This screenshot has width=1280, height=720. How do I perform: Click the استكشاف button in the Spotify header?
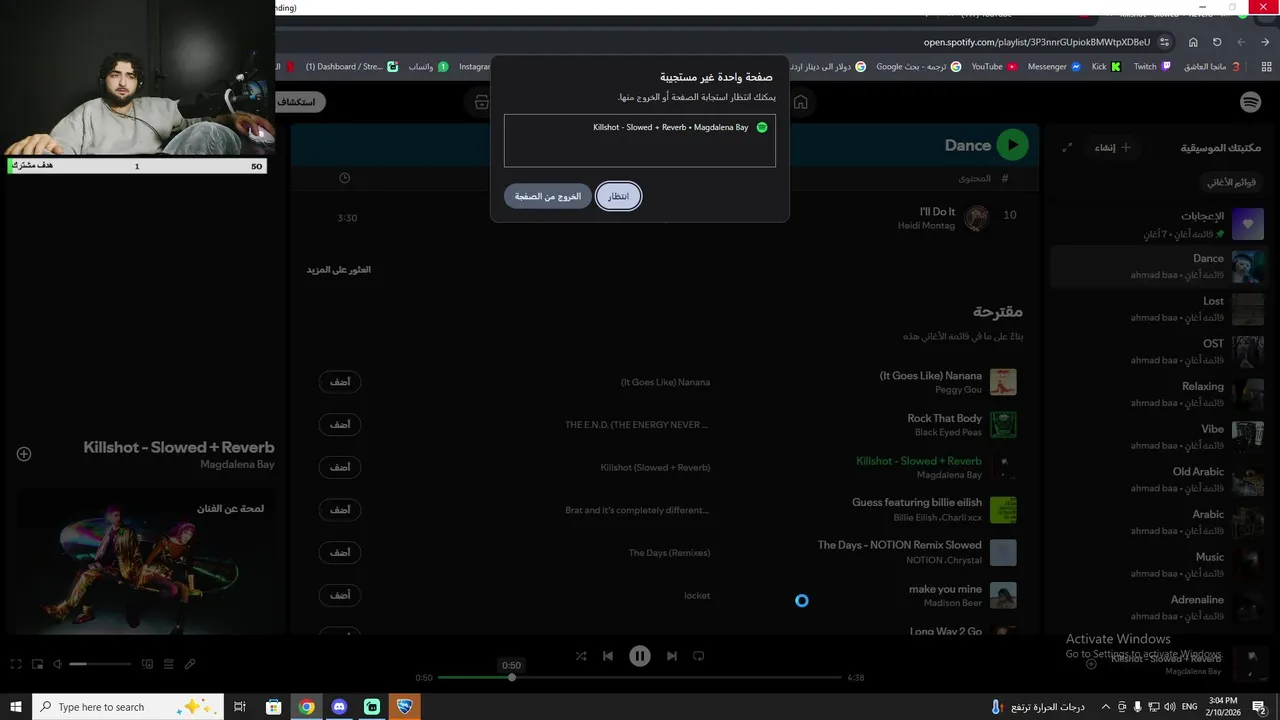point(298,102)
